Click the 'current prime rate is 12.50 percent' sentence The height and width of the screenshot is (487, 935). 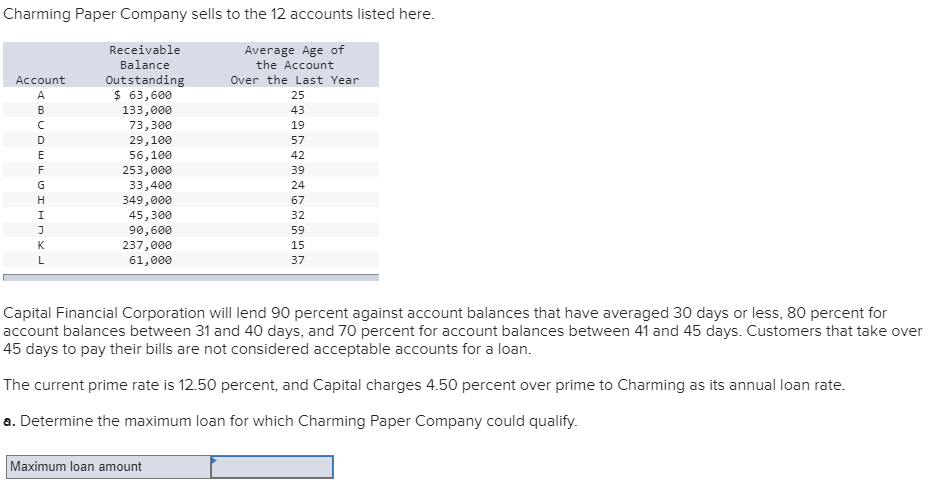point(424,385)
